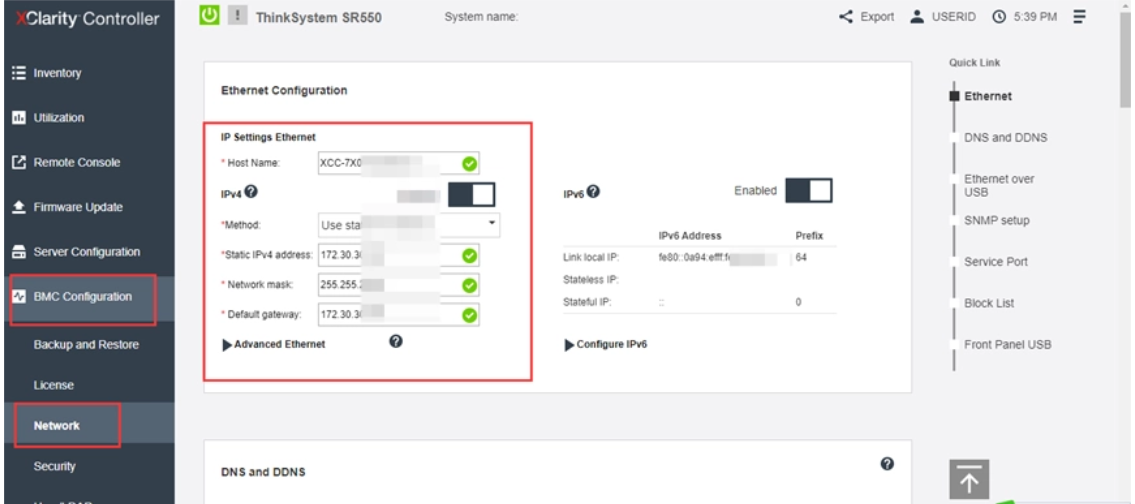Click the Server Configuration icon
Viewport: 1135px width, 504px height.
click(19, 252)
